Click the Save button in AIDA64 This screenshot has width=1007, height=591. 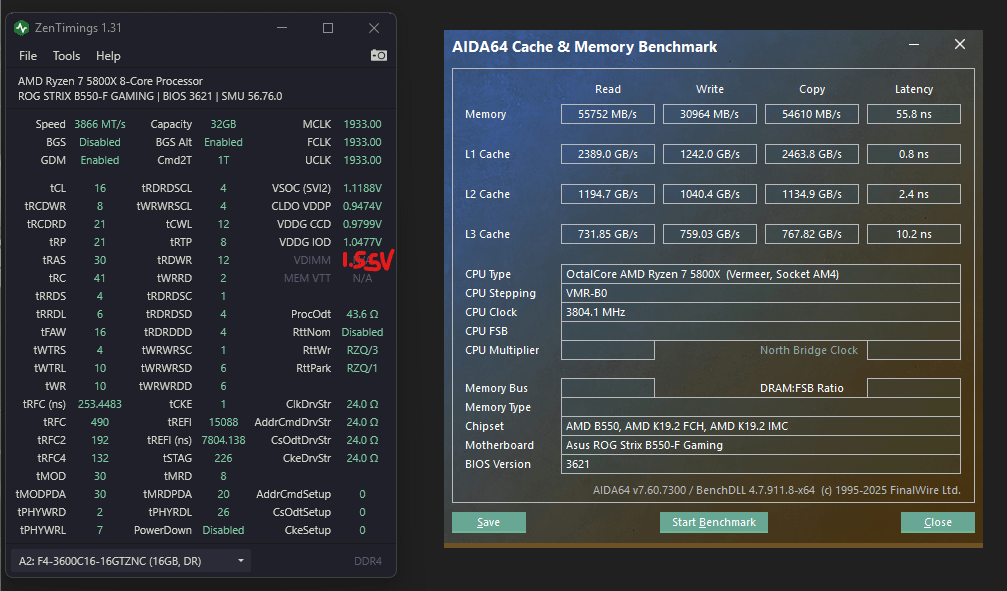[489, 522]
